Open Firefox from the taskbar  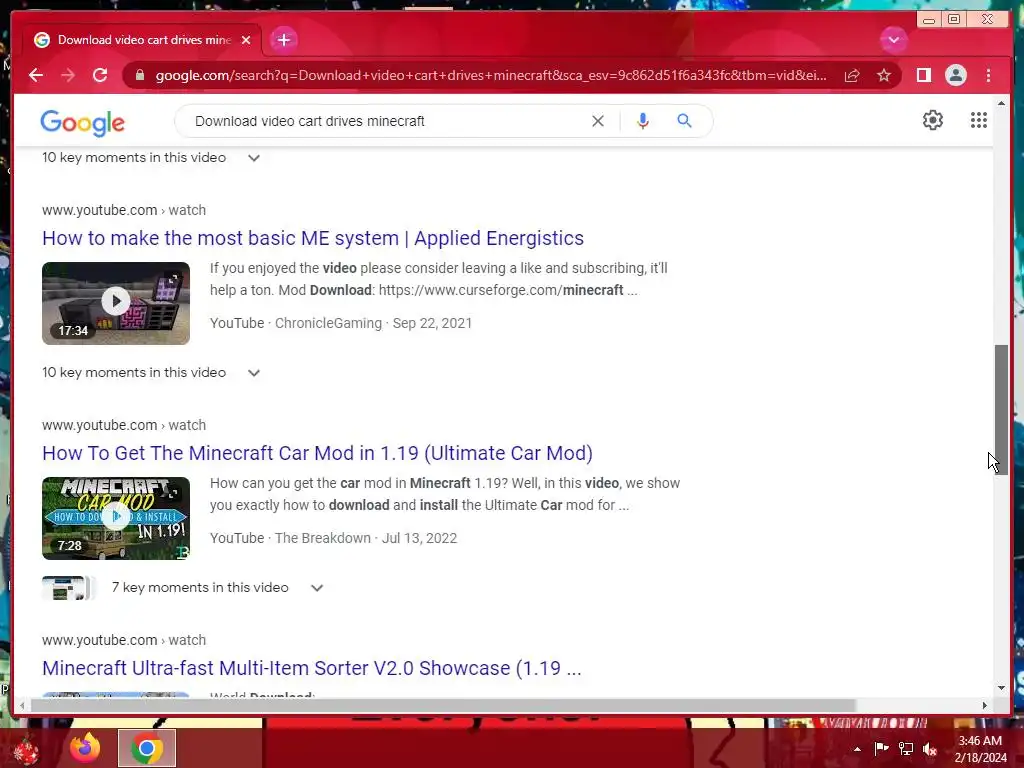86,748
